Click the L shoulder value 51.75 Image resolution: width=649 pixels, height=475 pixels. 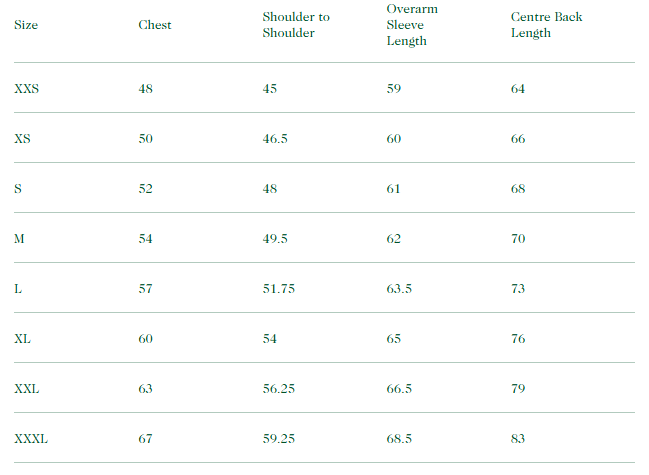[x=279, y=289]
